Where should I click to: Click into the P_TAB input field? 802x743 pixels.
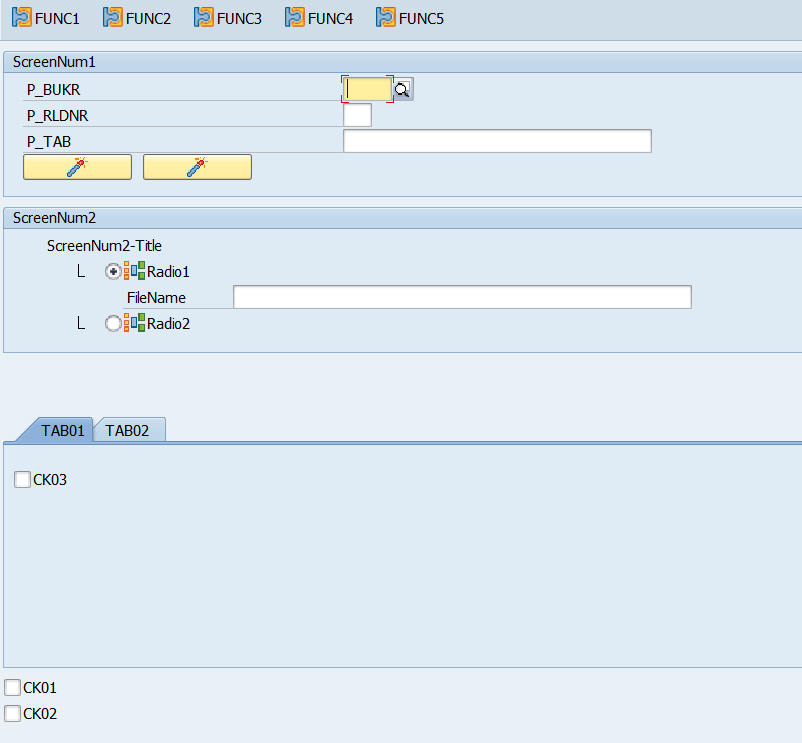(x=497, y=141)
